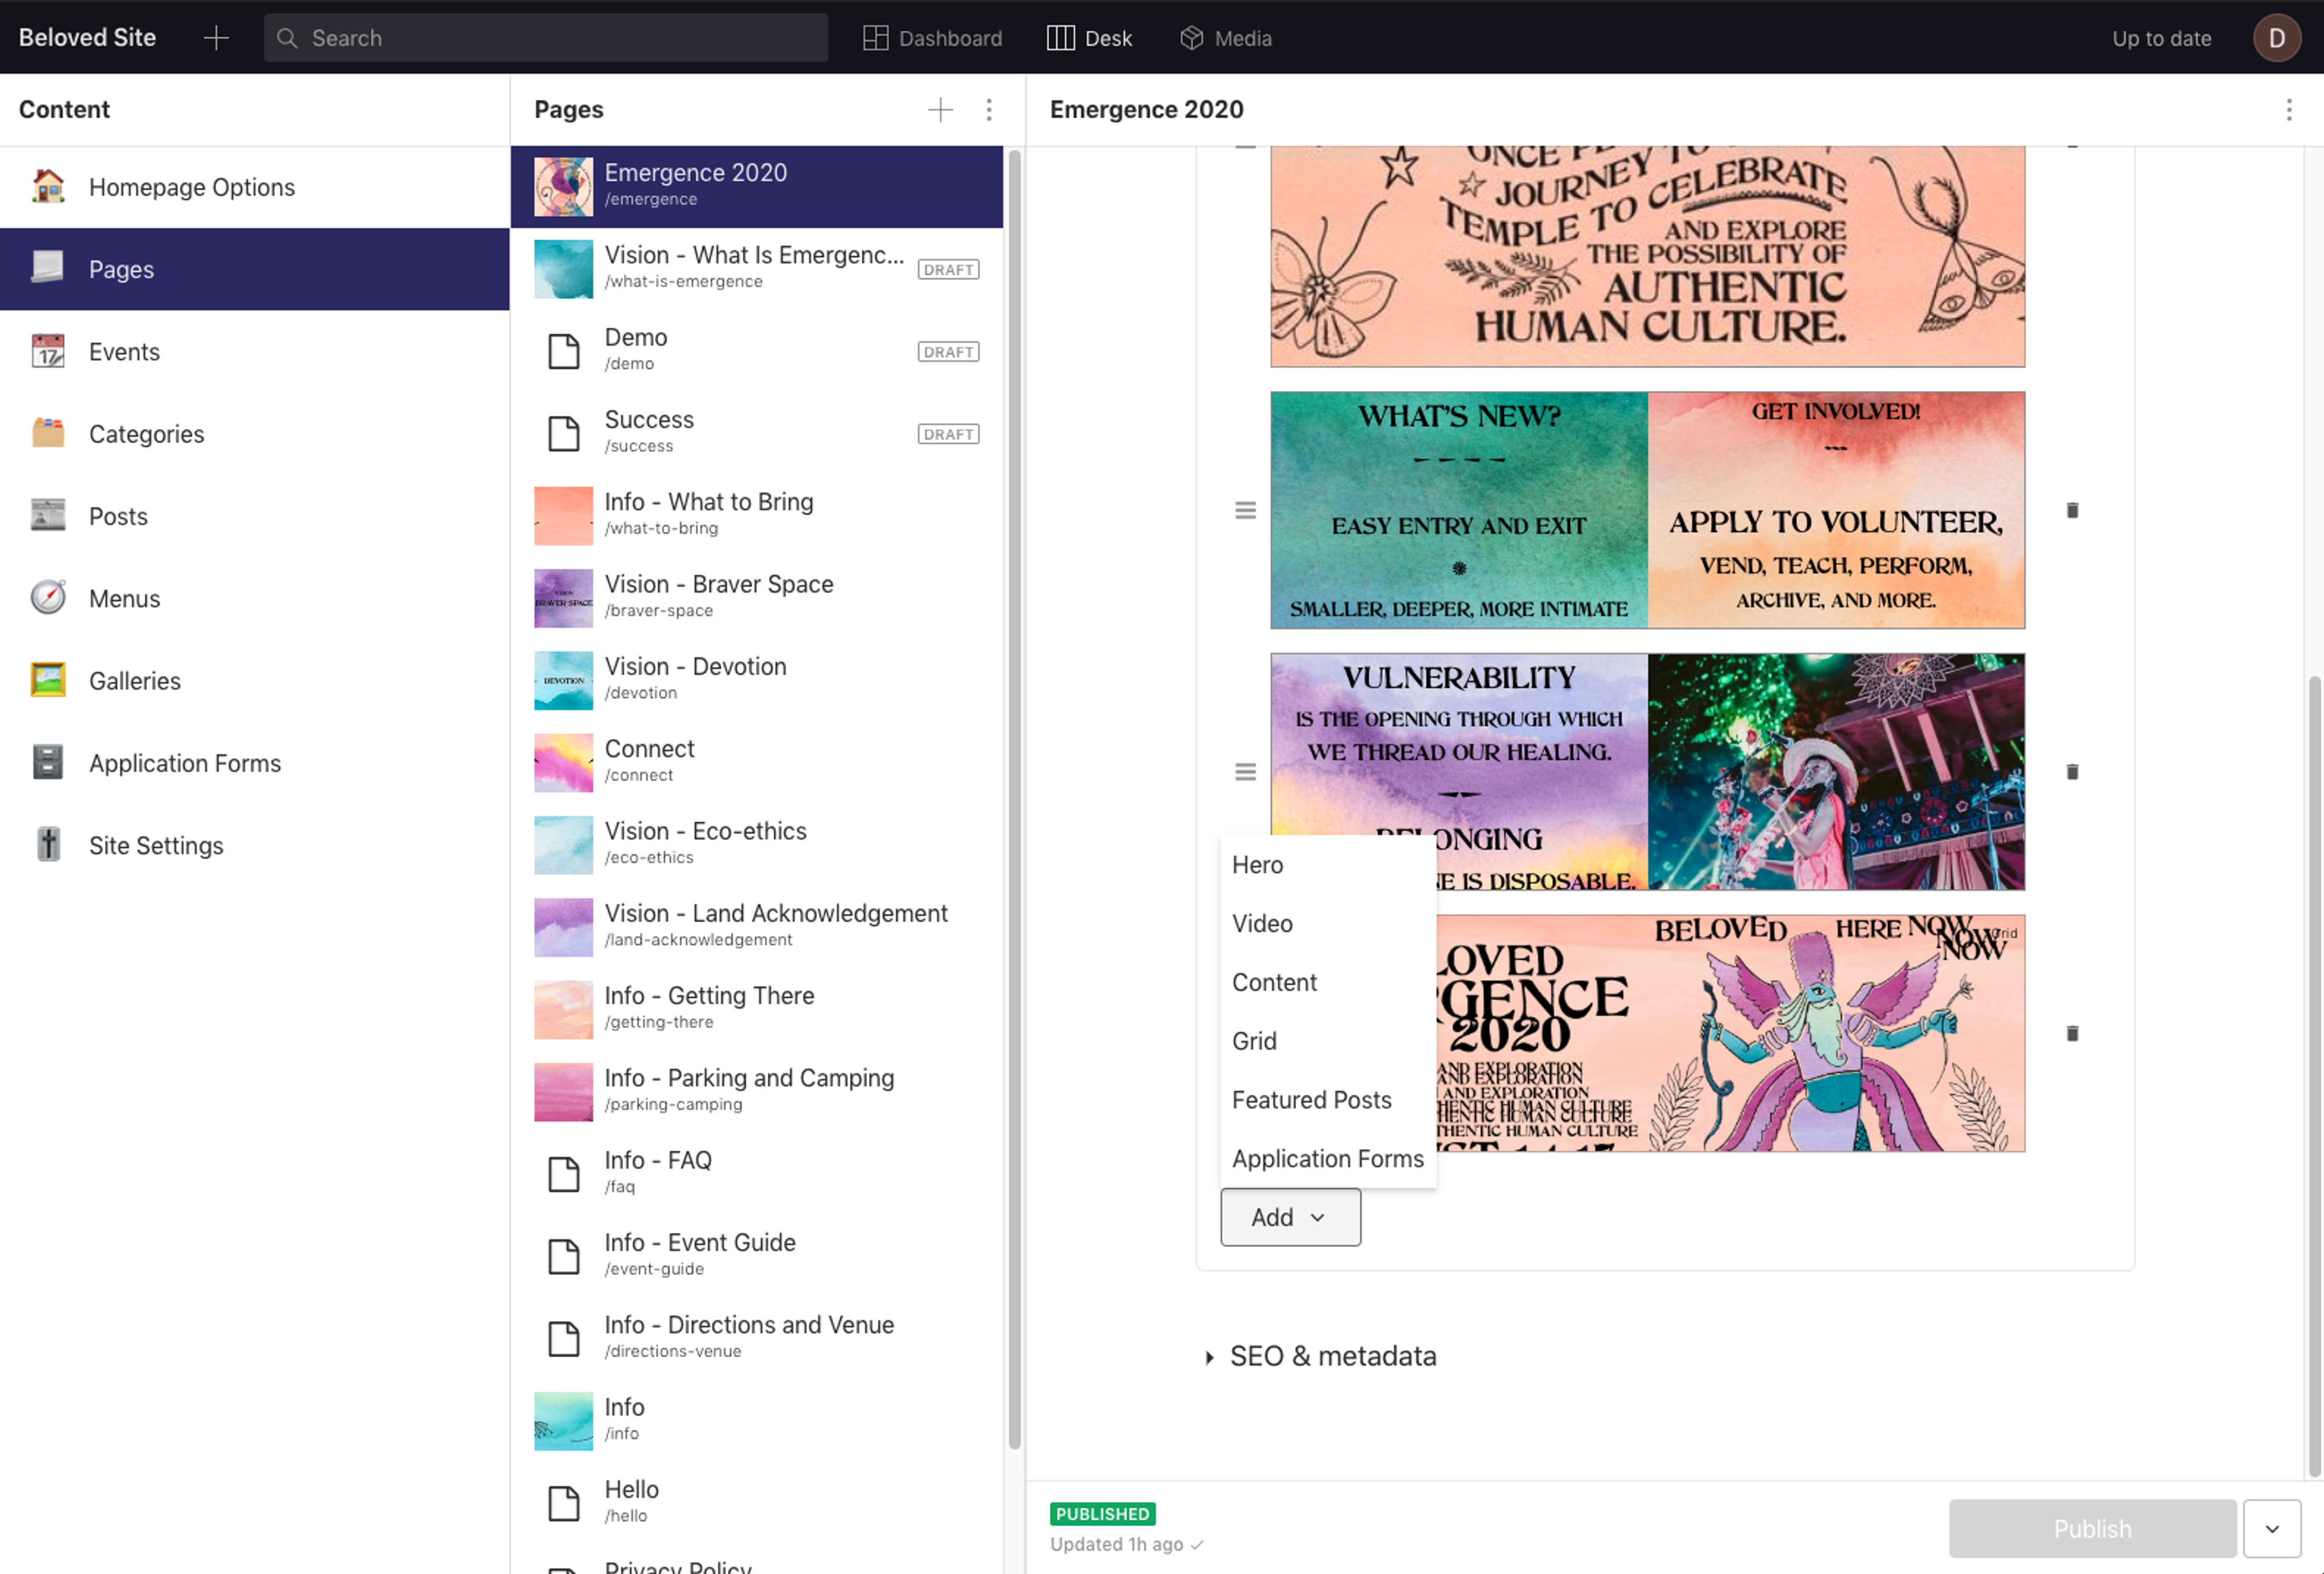Click the Success page document icon
The width and height of the screenshot is (2324, 1574).
564,433
